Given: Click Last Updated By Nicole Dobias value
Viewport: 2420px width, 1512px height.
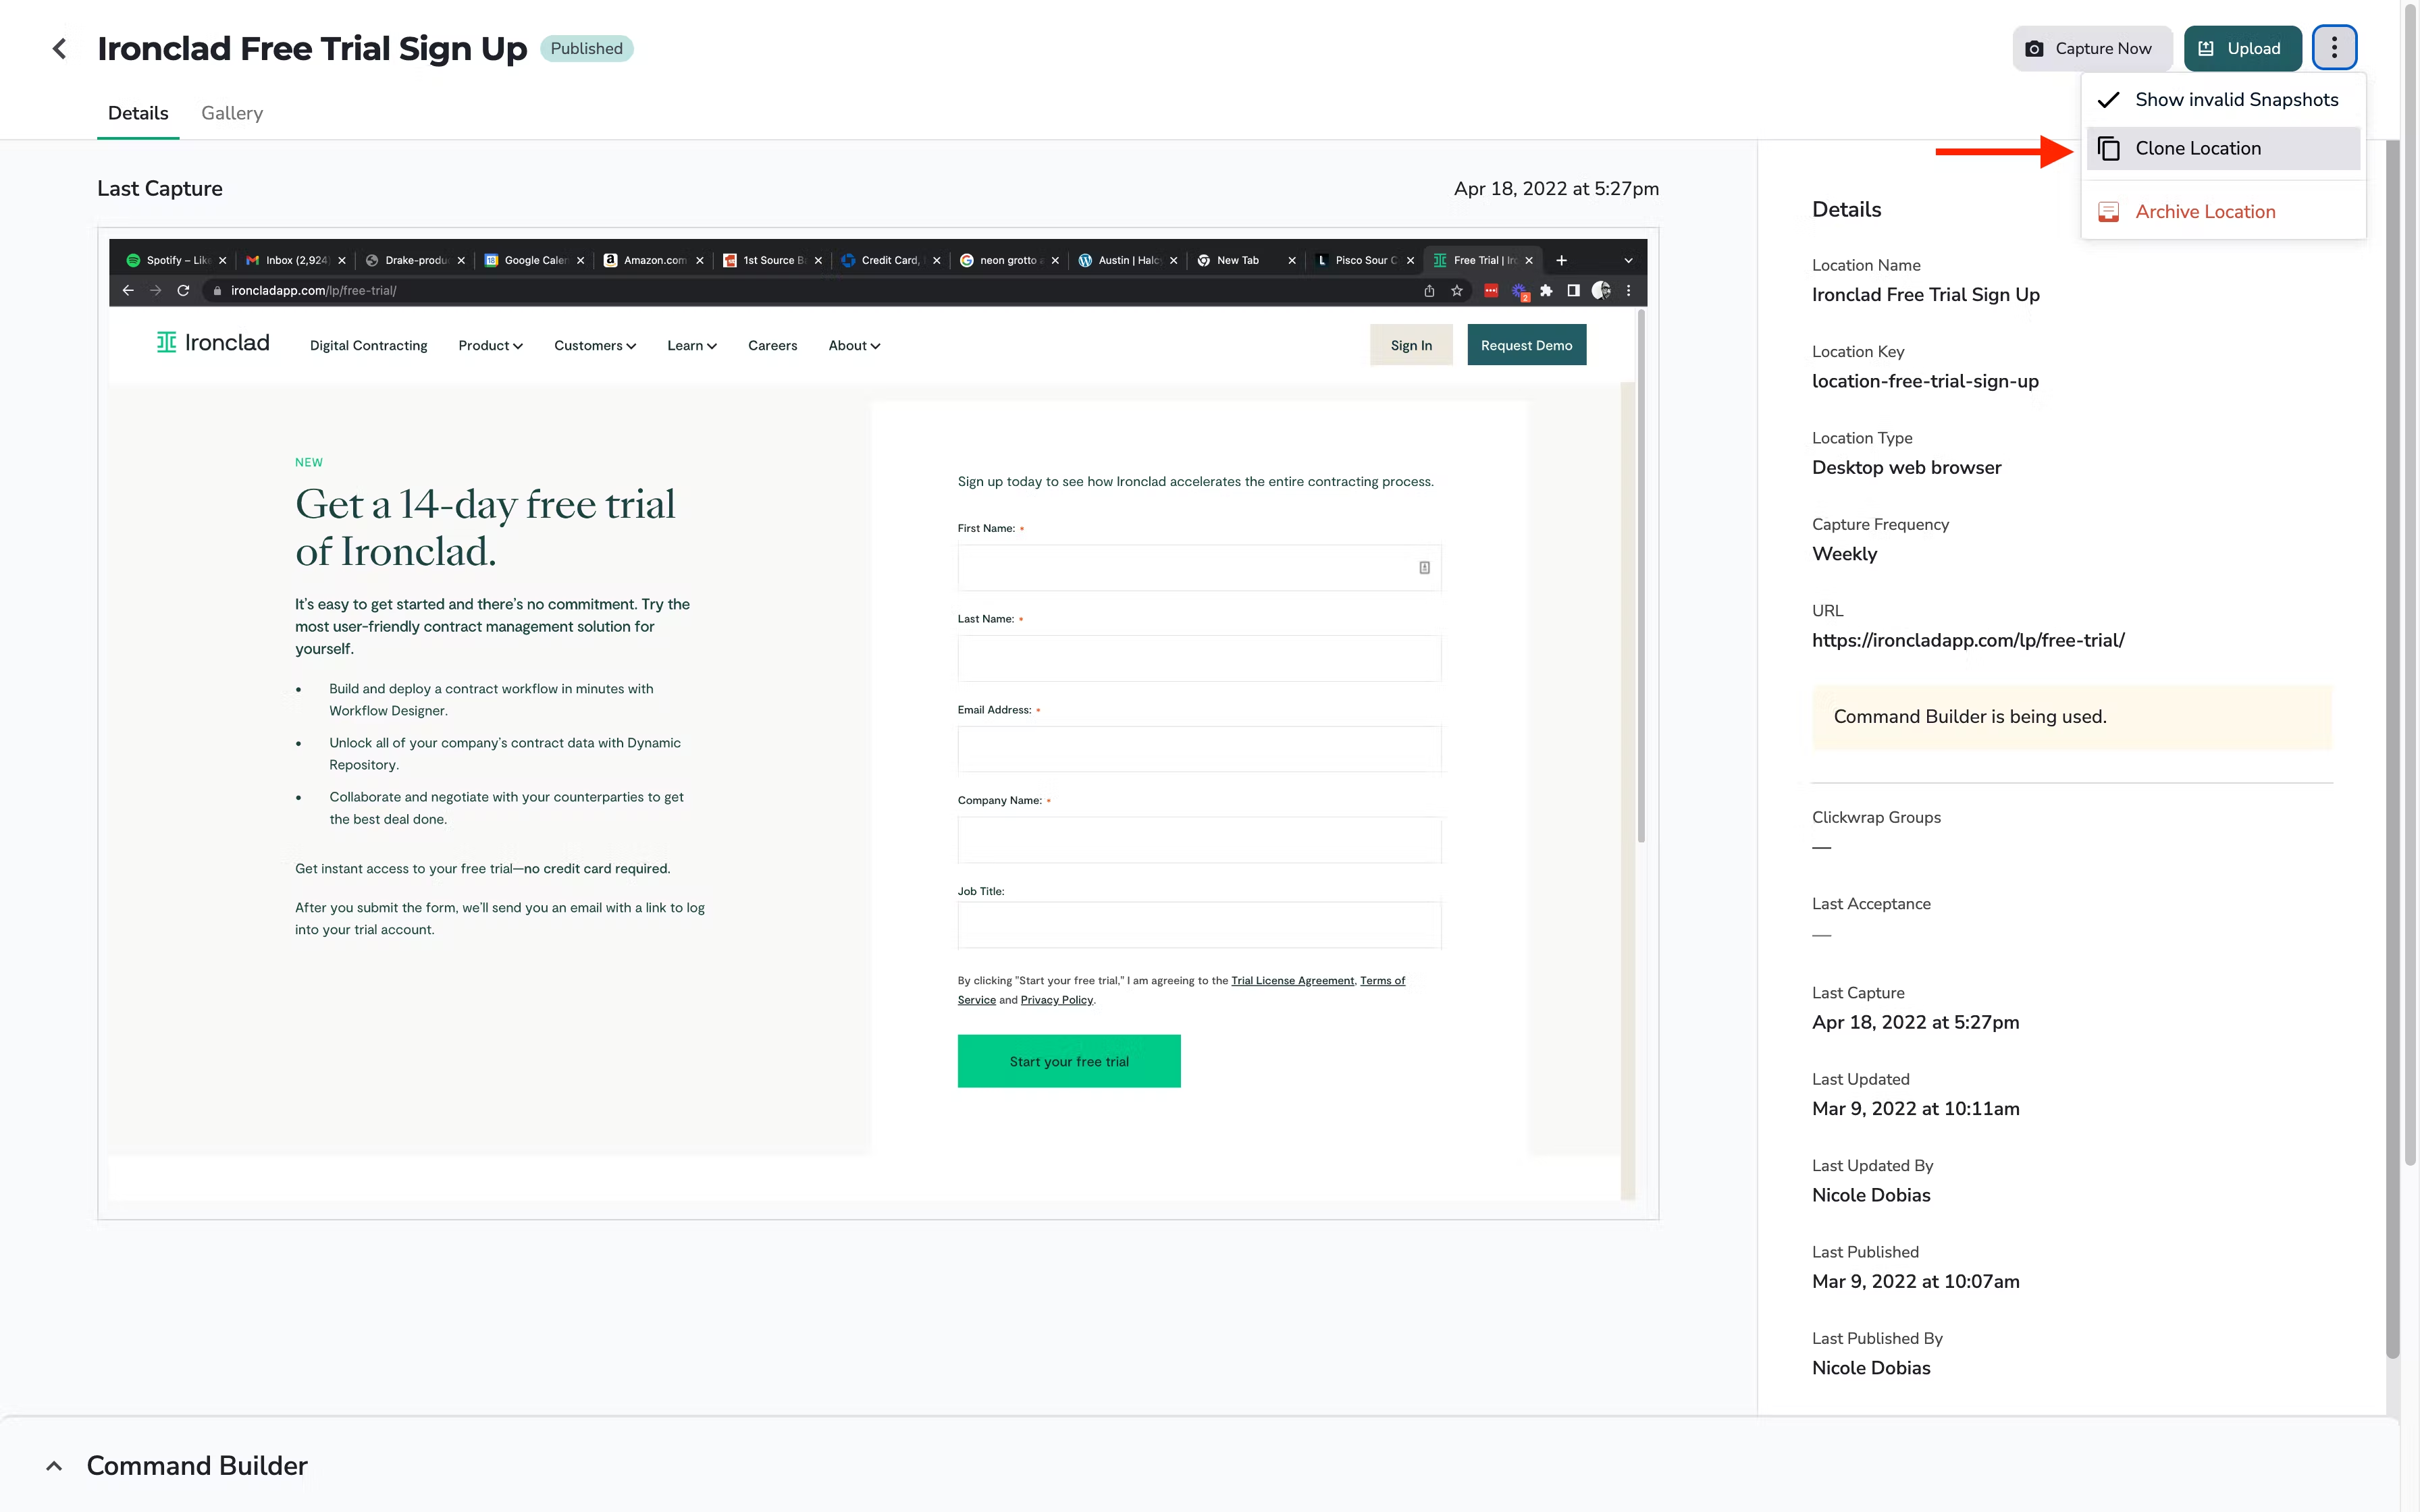Looking at the screenshot, I should click(x=1870, y=1195).
